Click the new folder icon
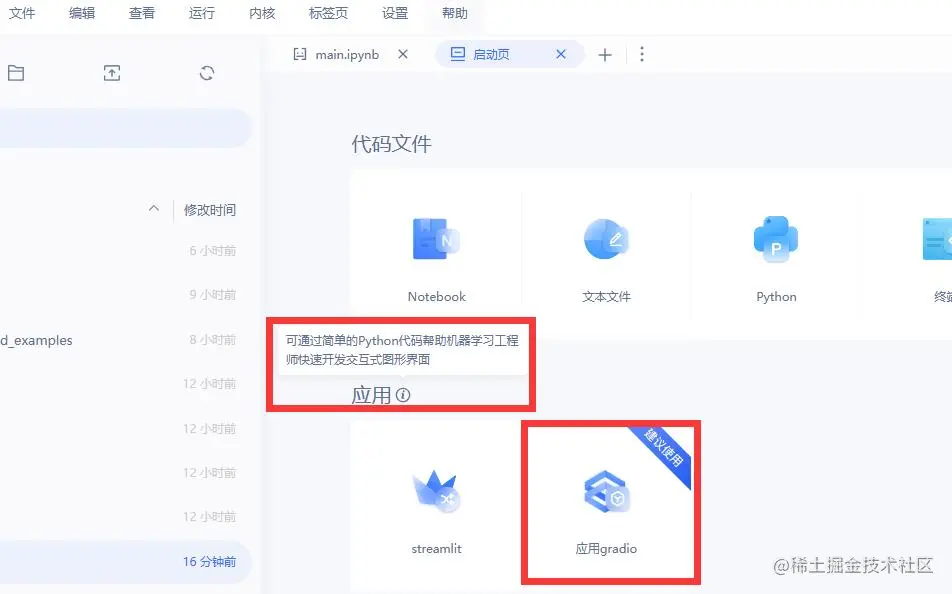Screen dimensions: 952x594 coord(16,73)
